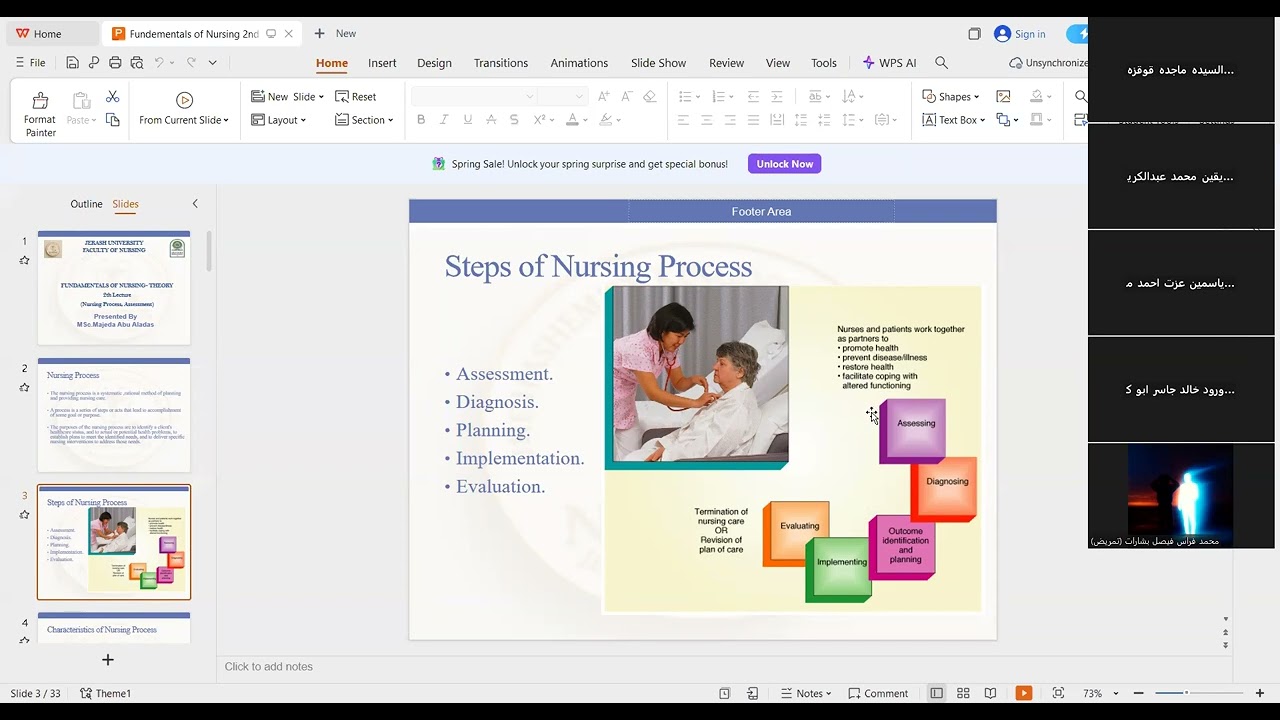This screenshot has width=1280, height=720.
Task: Open the Shapes dropdown
Action: point(951,96)
